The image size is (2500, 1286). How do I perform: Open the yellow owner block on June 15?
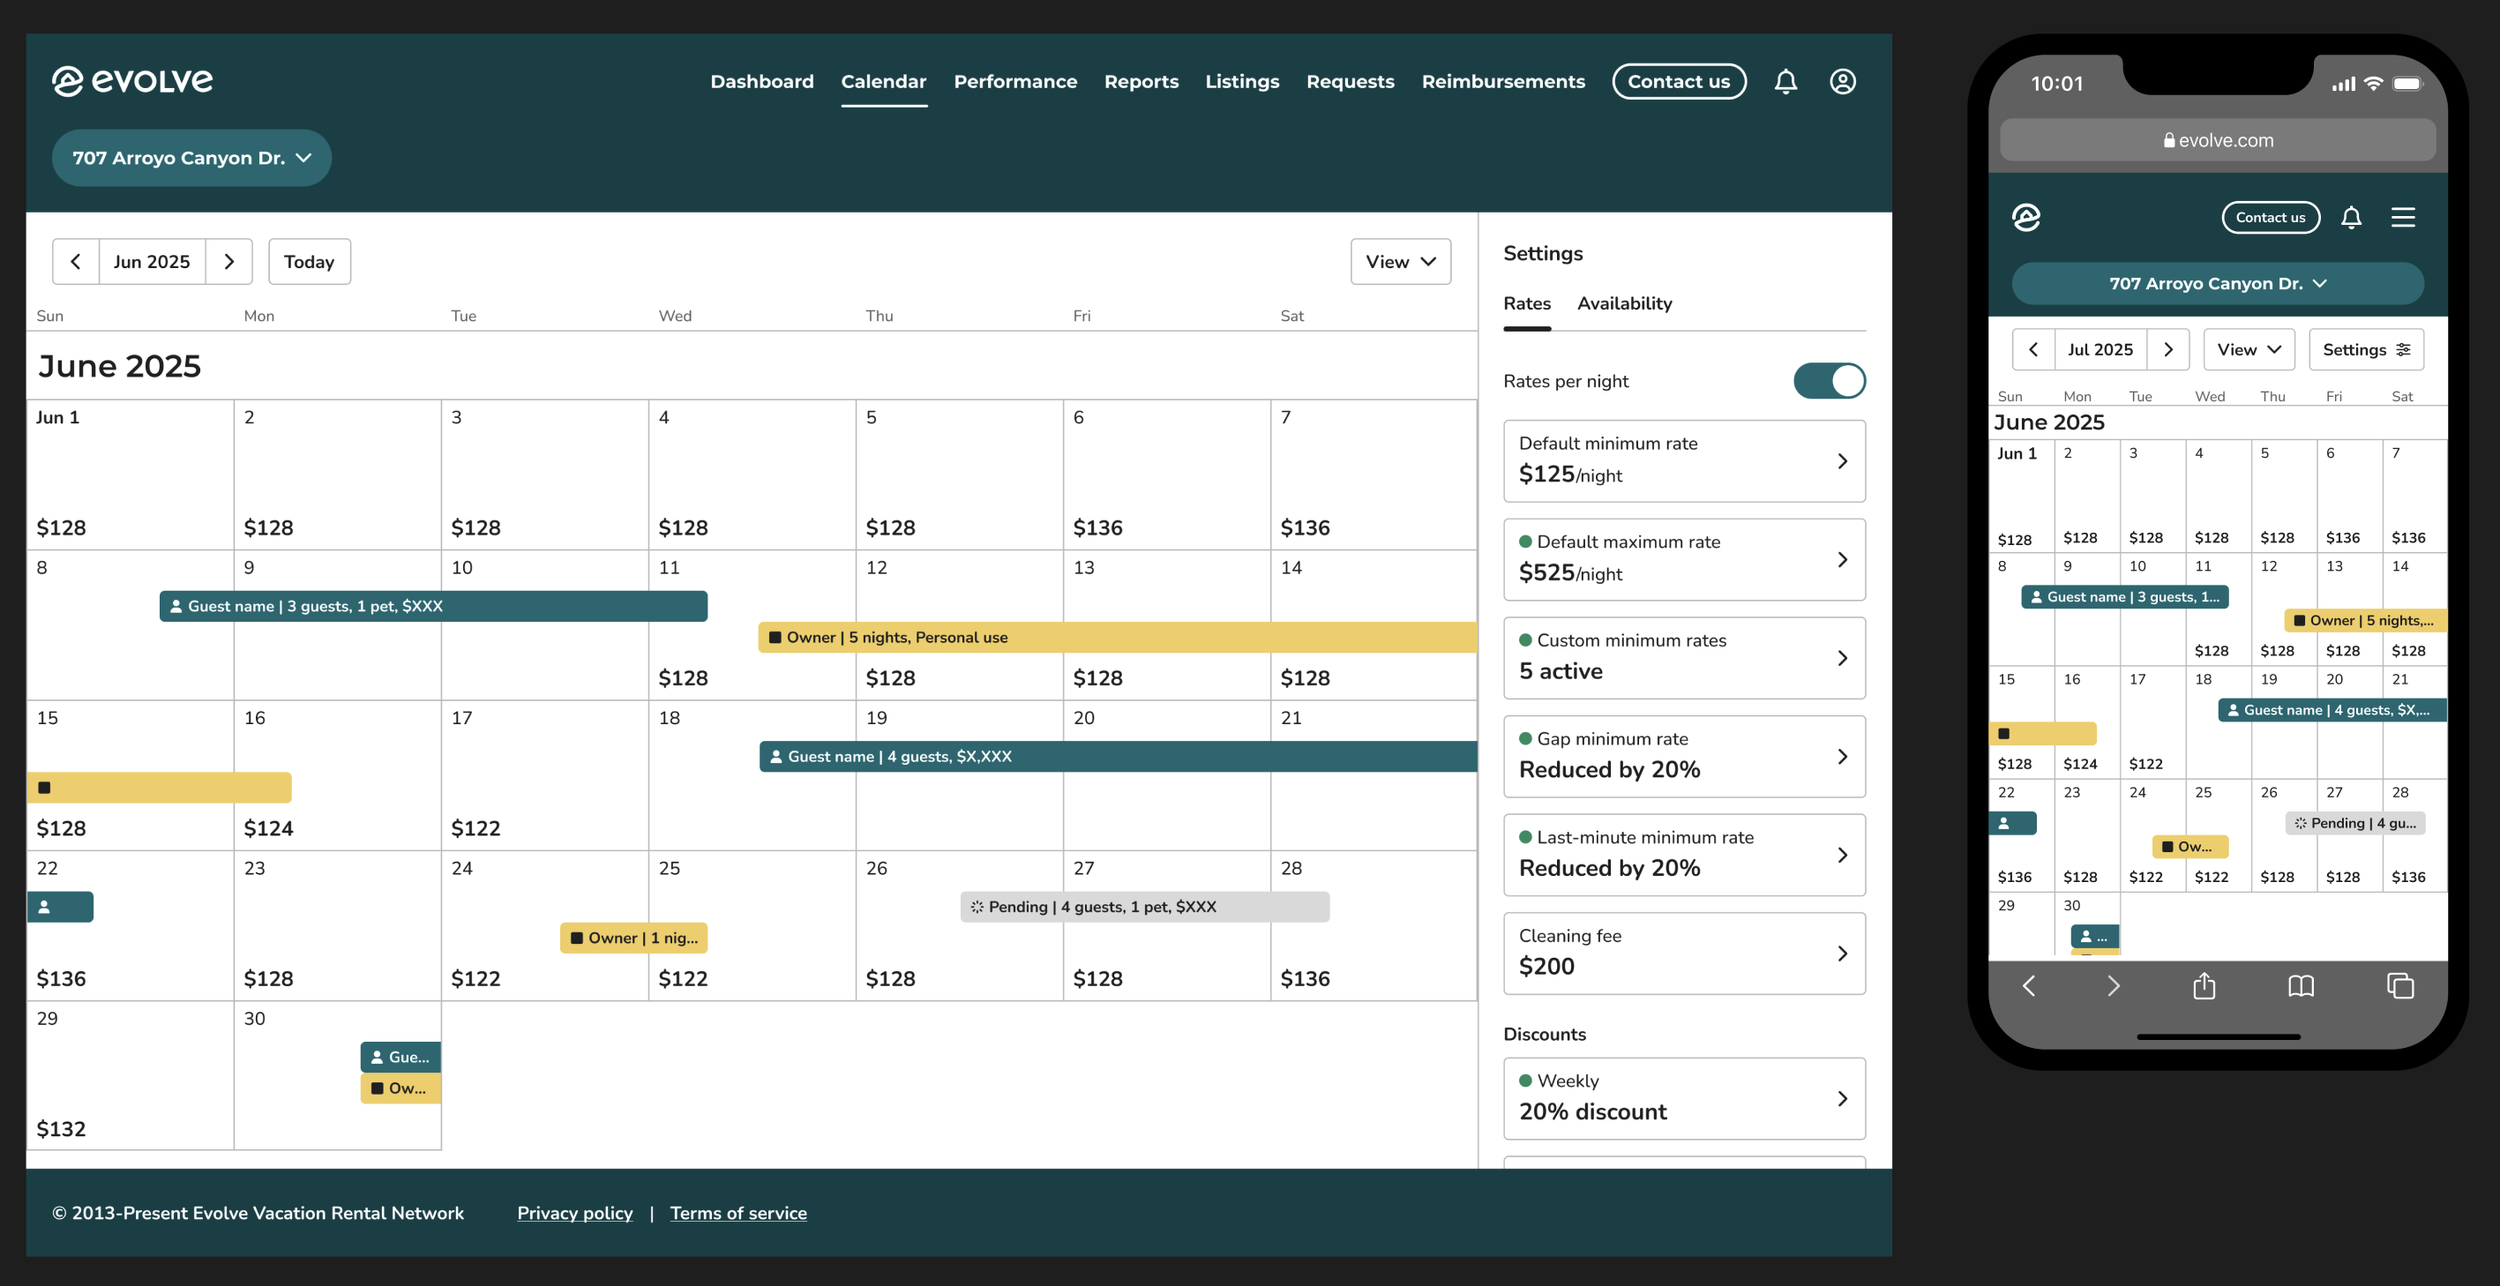160,787
